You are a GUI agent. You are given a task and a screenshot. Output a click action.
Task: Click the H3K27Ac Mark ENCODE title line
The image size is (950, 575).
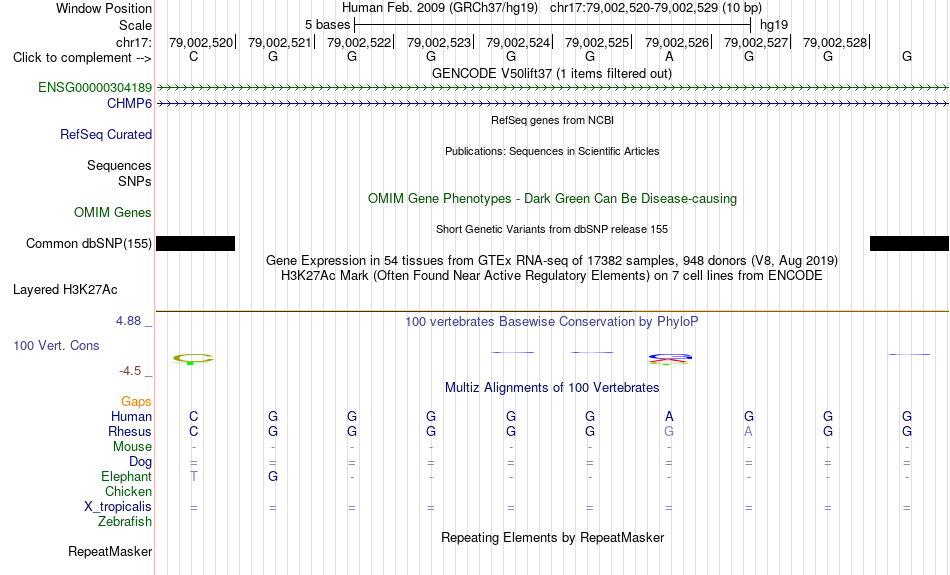point(552,276)
